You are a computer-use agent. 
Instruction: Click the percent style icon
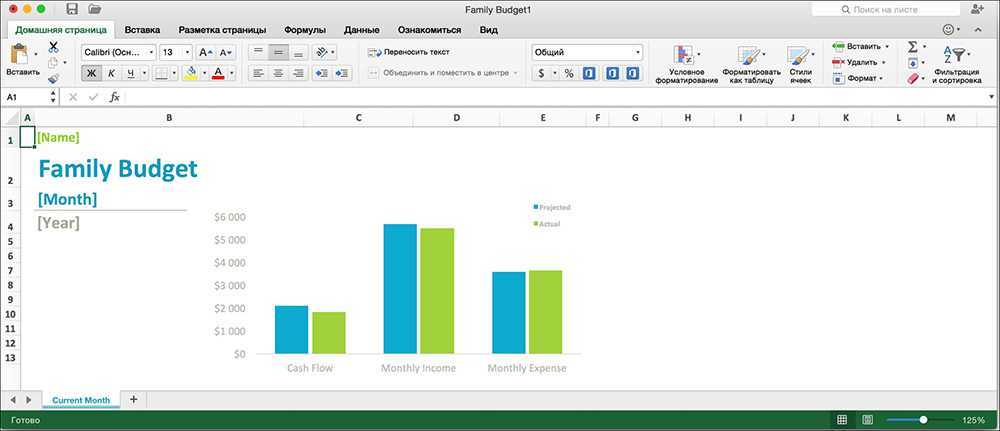568,73
